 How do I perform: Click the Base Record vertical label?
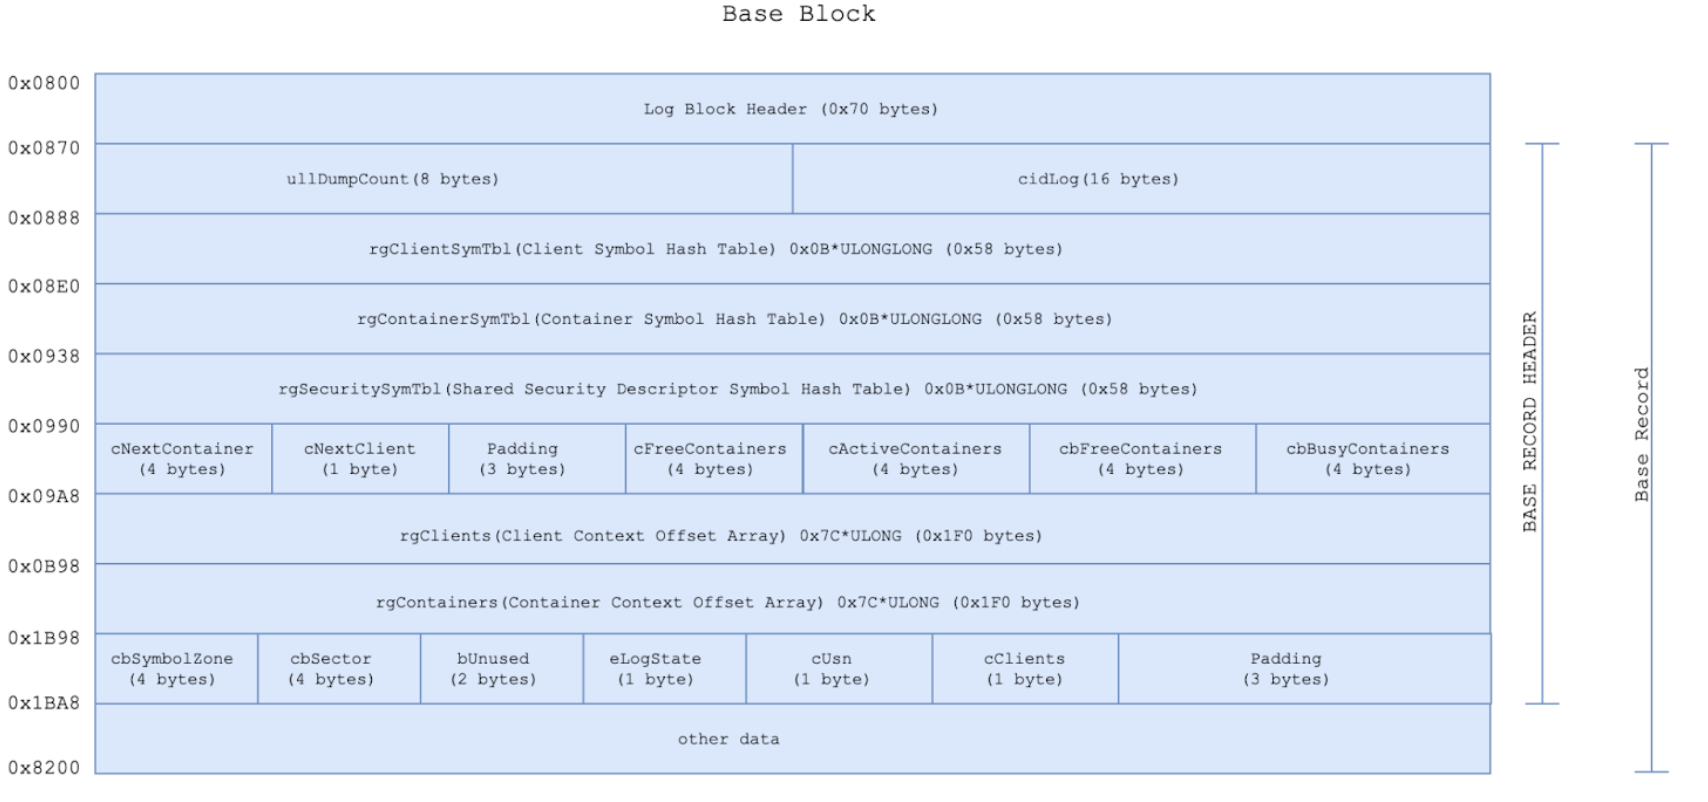coord(1641,434)
